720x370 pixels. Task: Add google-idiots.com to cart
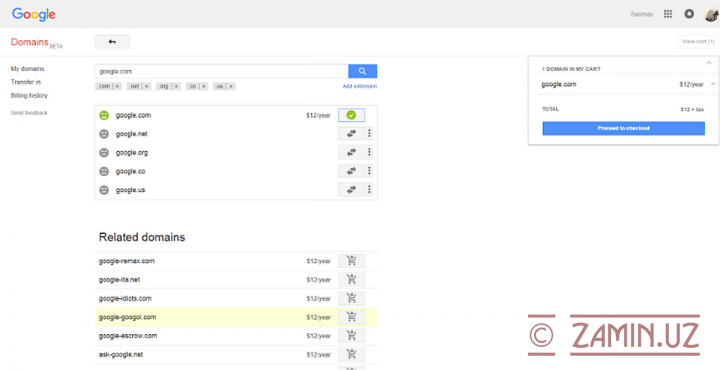[x=352, y=298]
